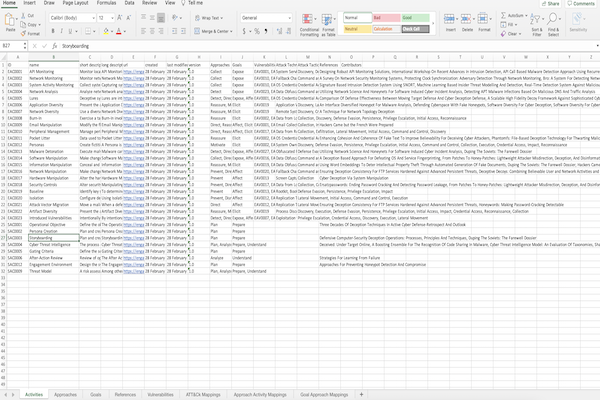Image resolution: width=600 pixels, height=400 pixels.
Task: Open the Fill dropdown
Action: click(509, 24)
